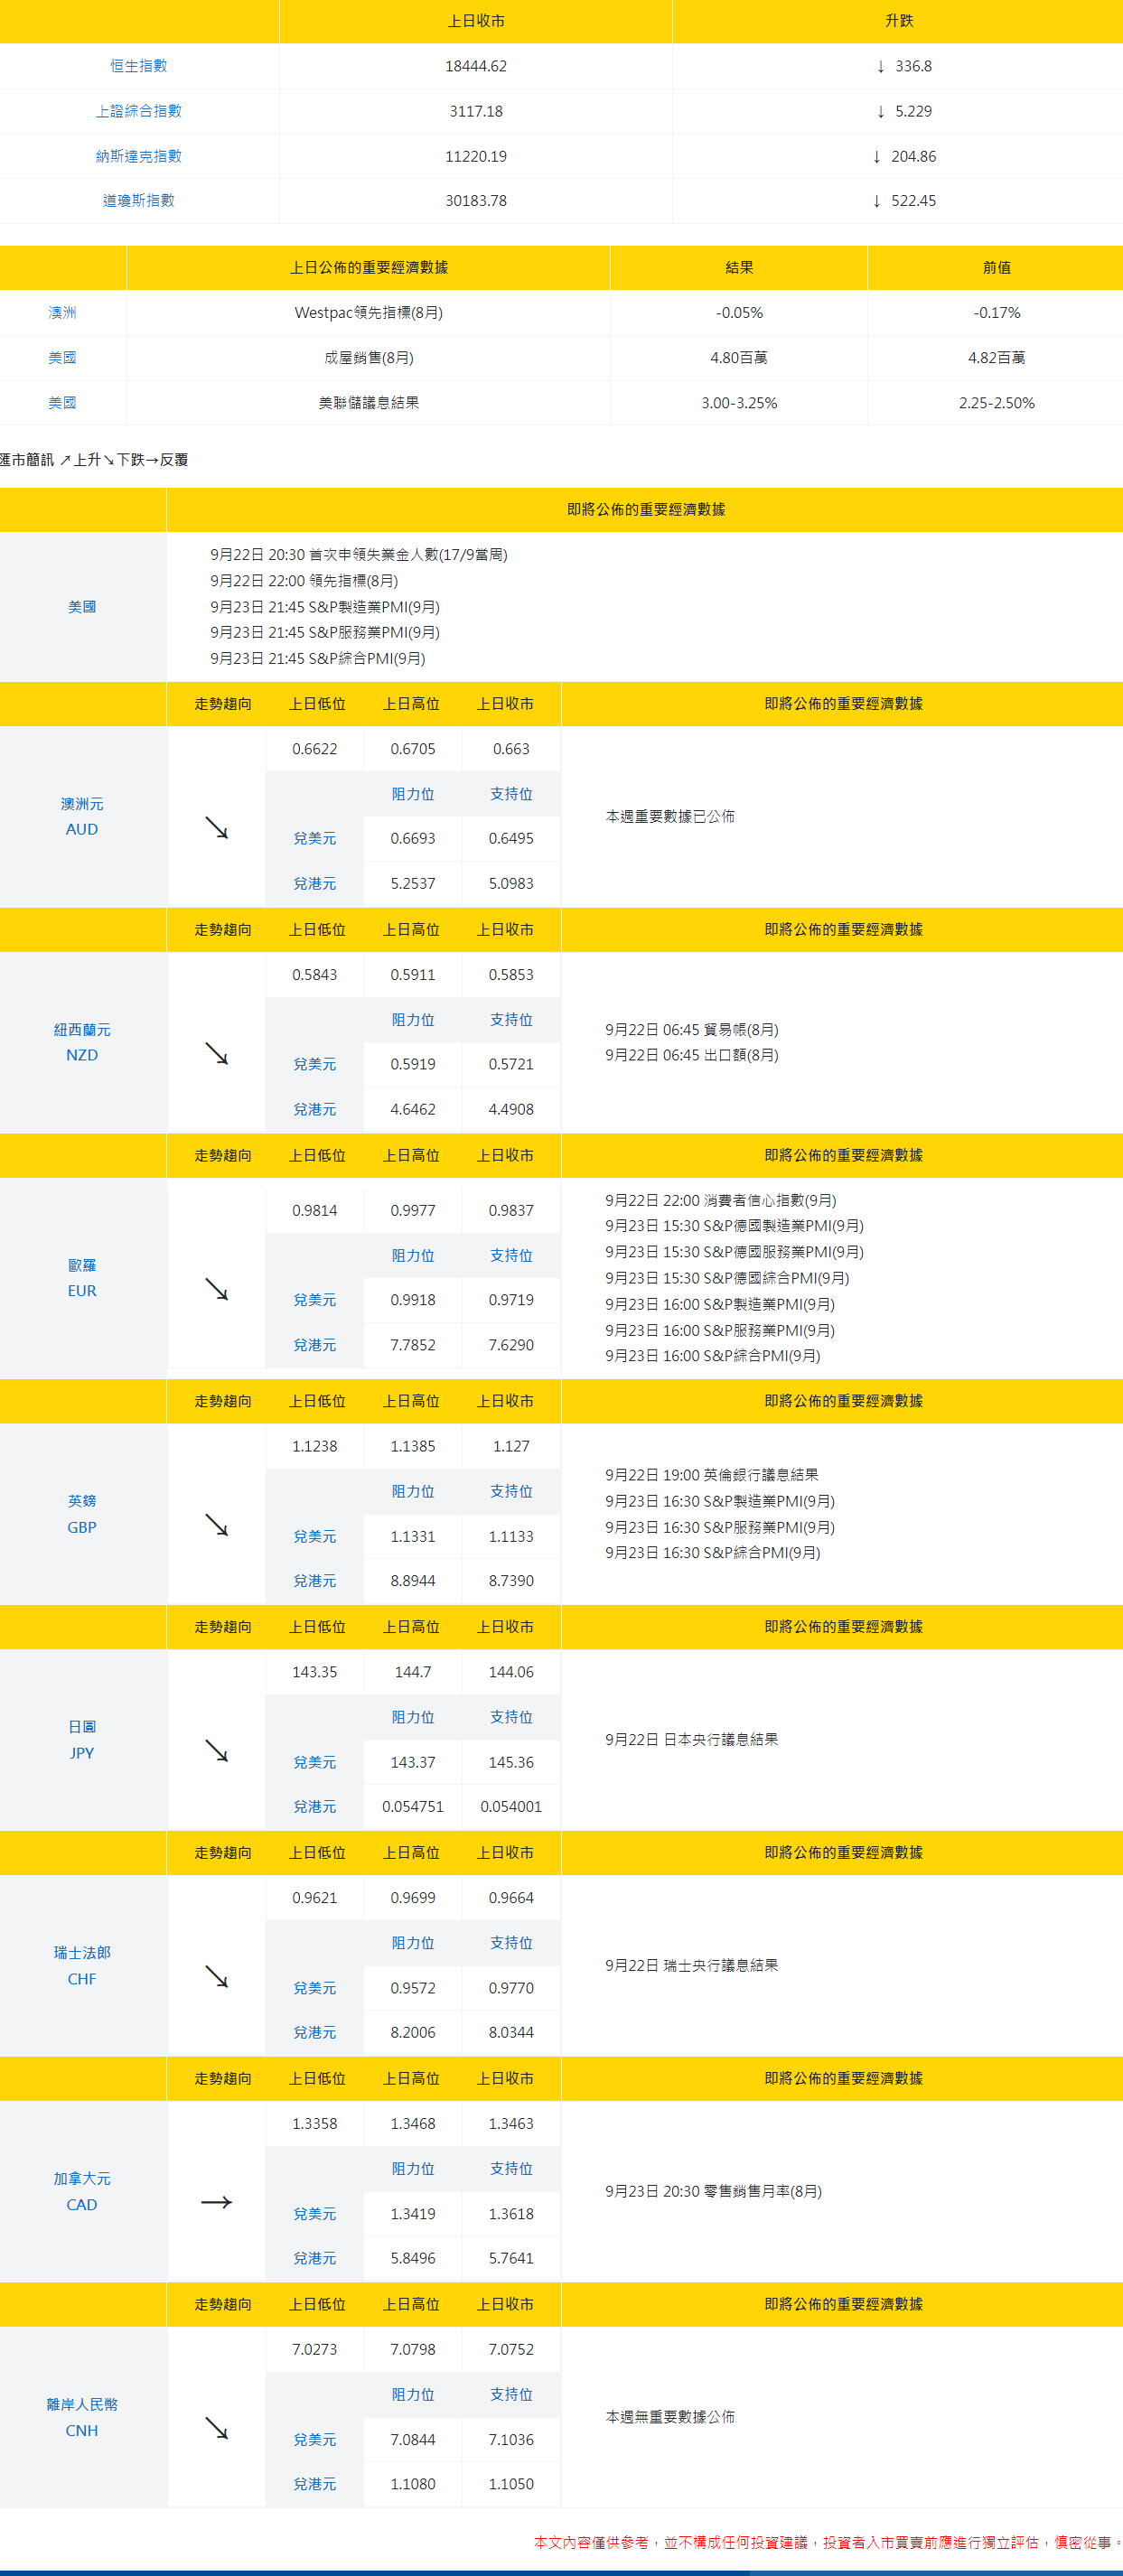
Task: Click the 恒生指數 index link
Action: point(139,66)
